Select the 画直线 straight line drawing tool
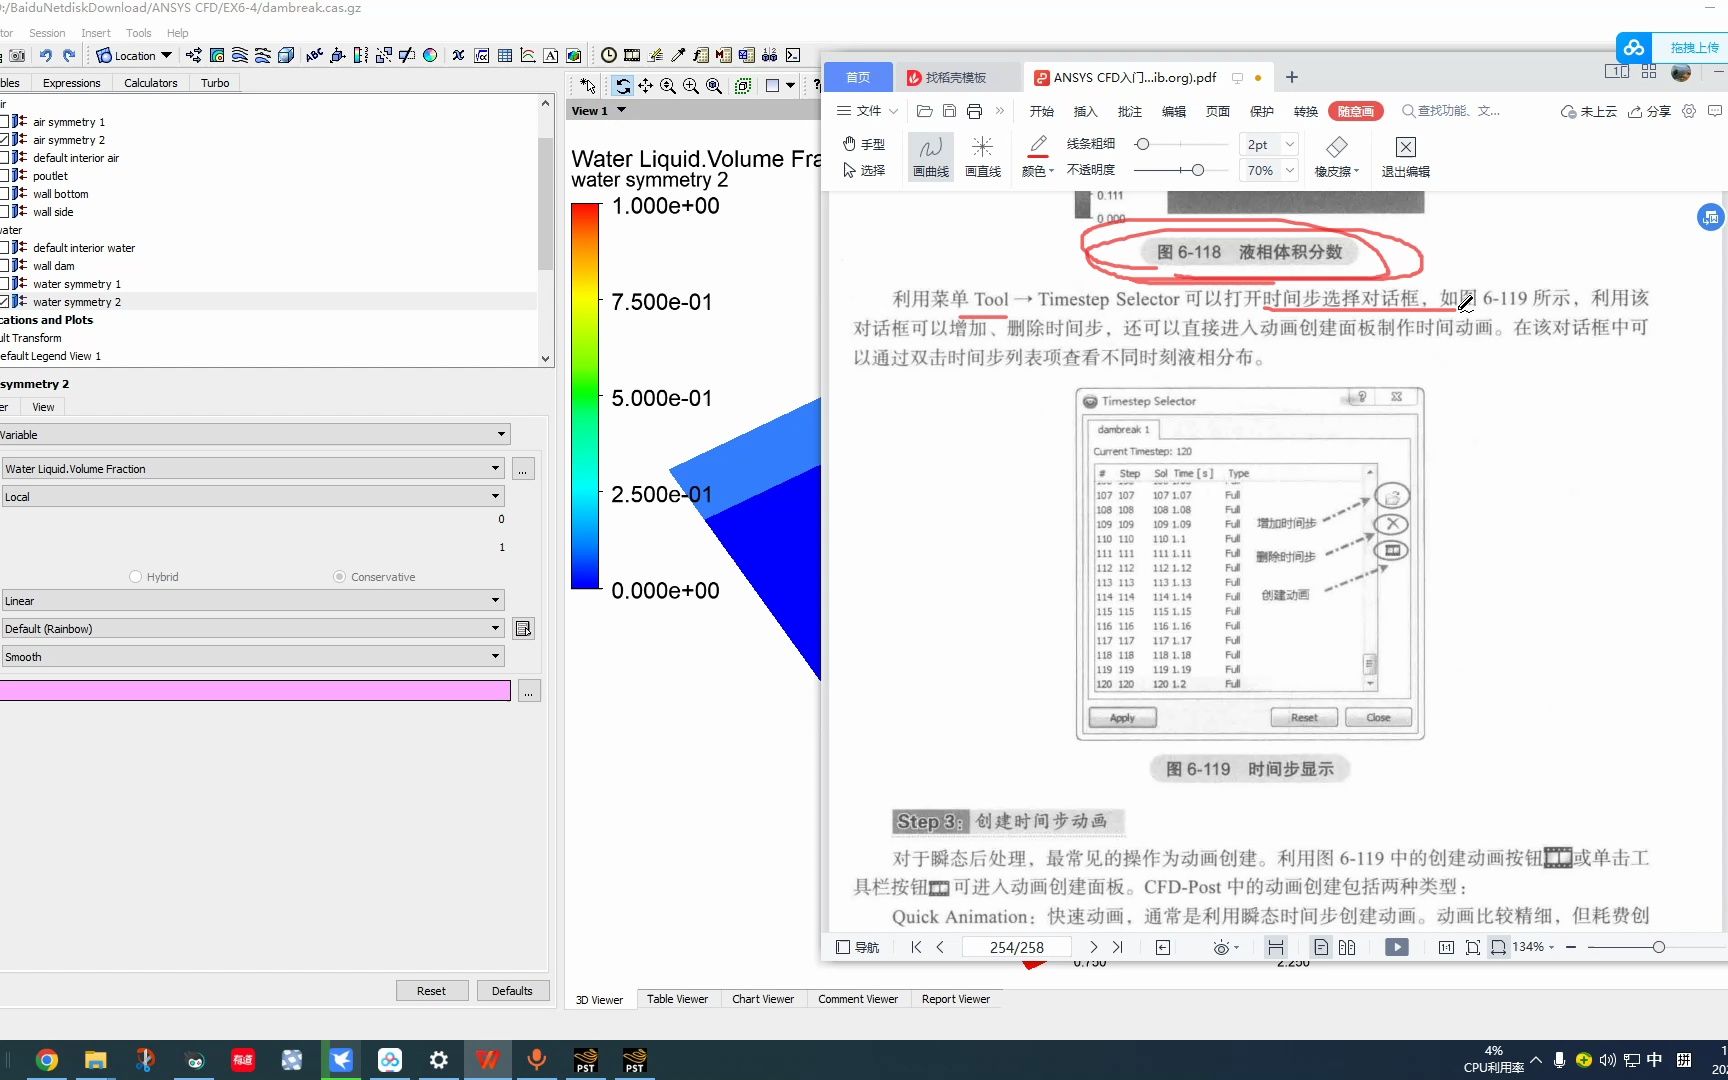The image size is (1728, 1080). click(982, 156)
